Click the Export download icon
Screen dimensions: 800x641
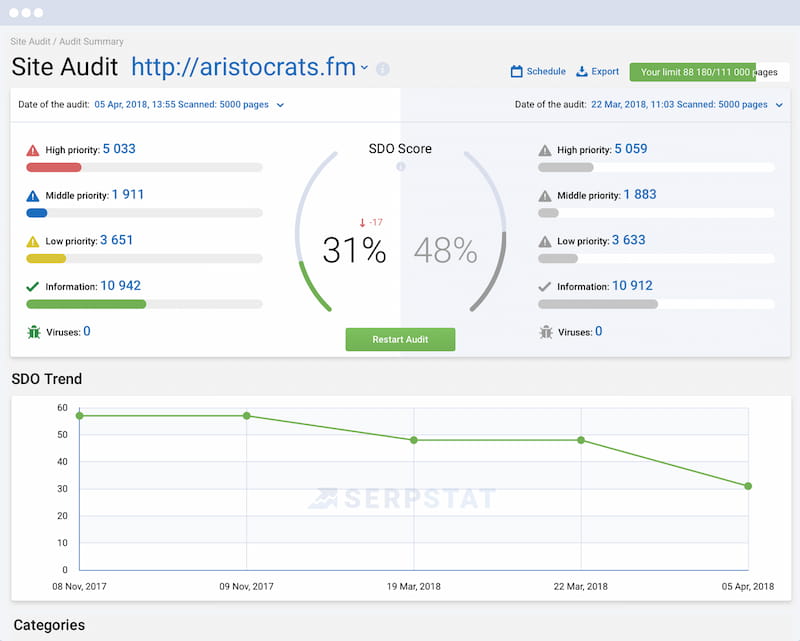582,72
